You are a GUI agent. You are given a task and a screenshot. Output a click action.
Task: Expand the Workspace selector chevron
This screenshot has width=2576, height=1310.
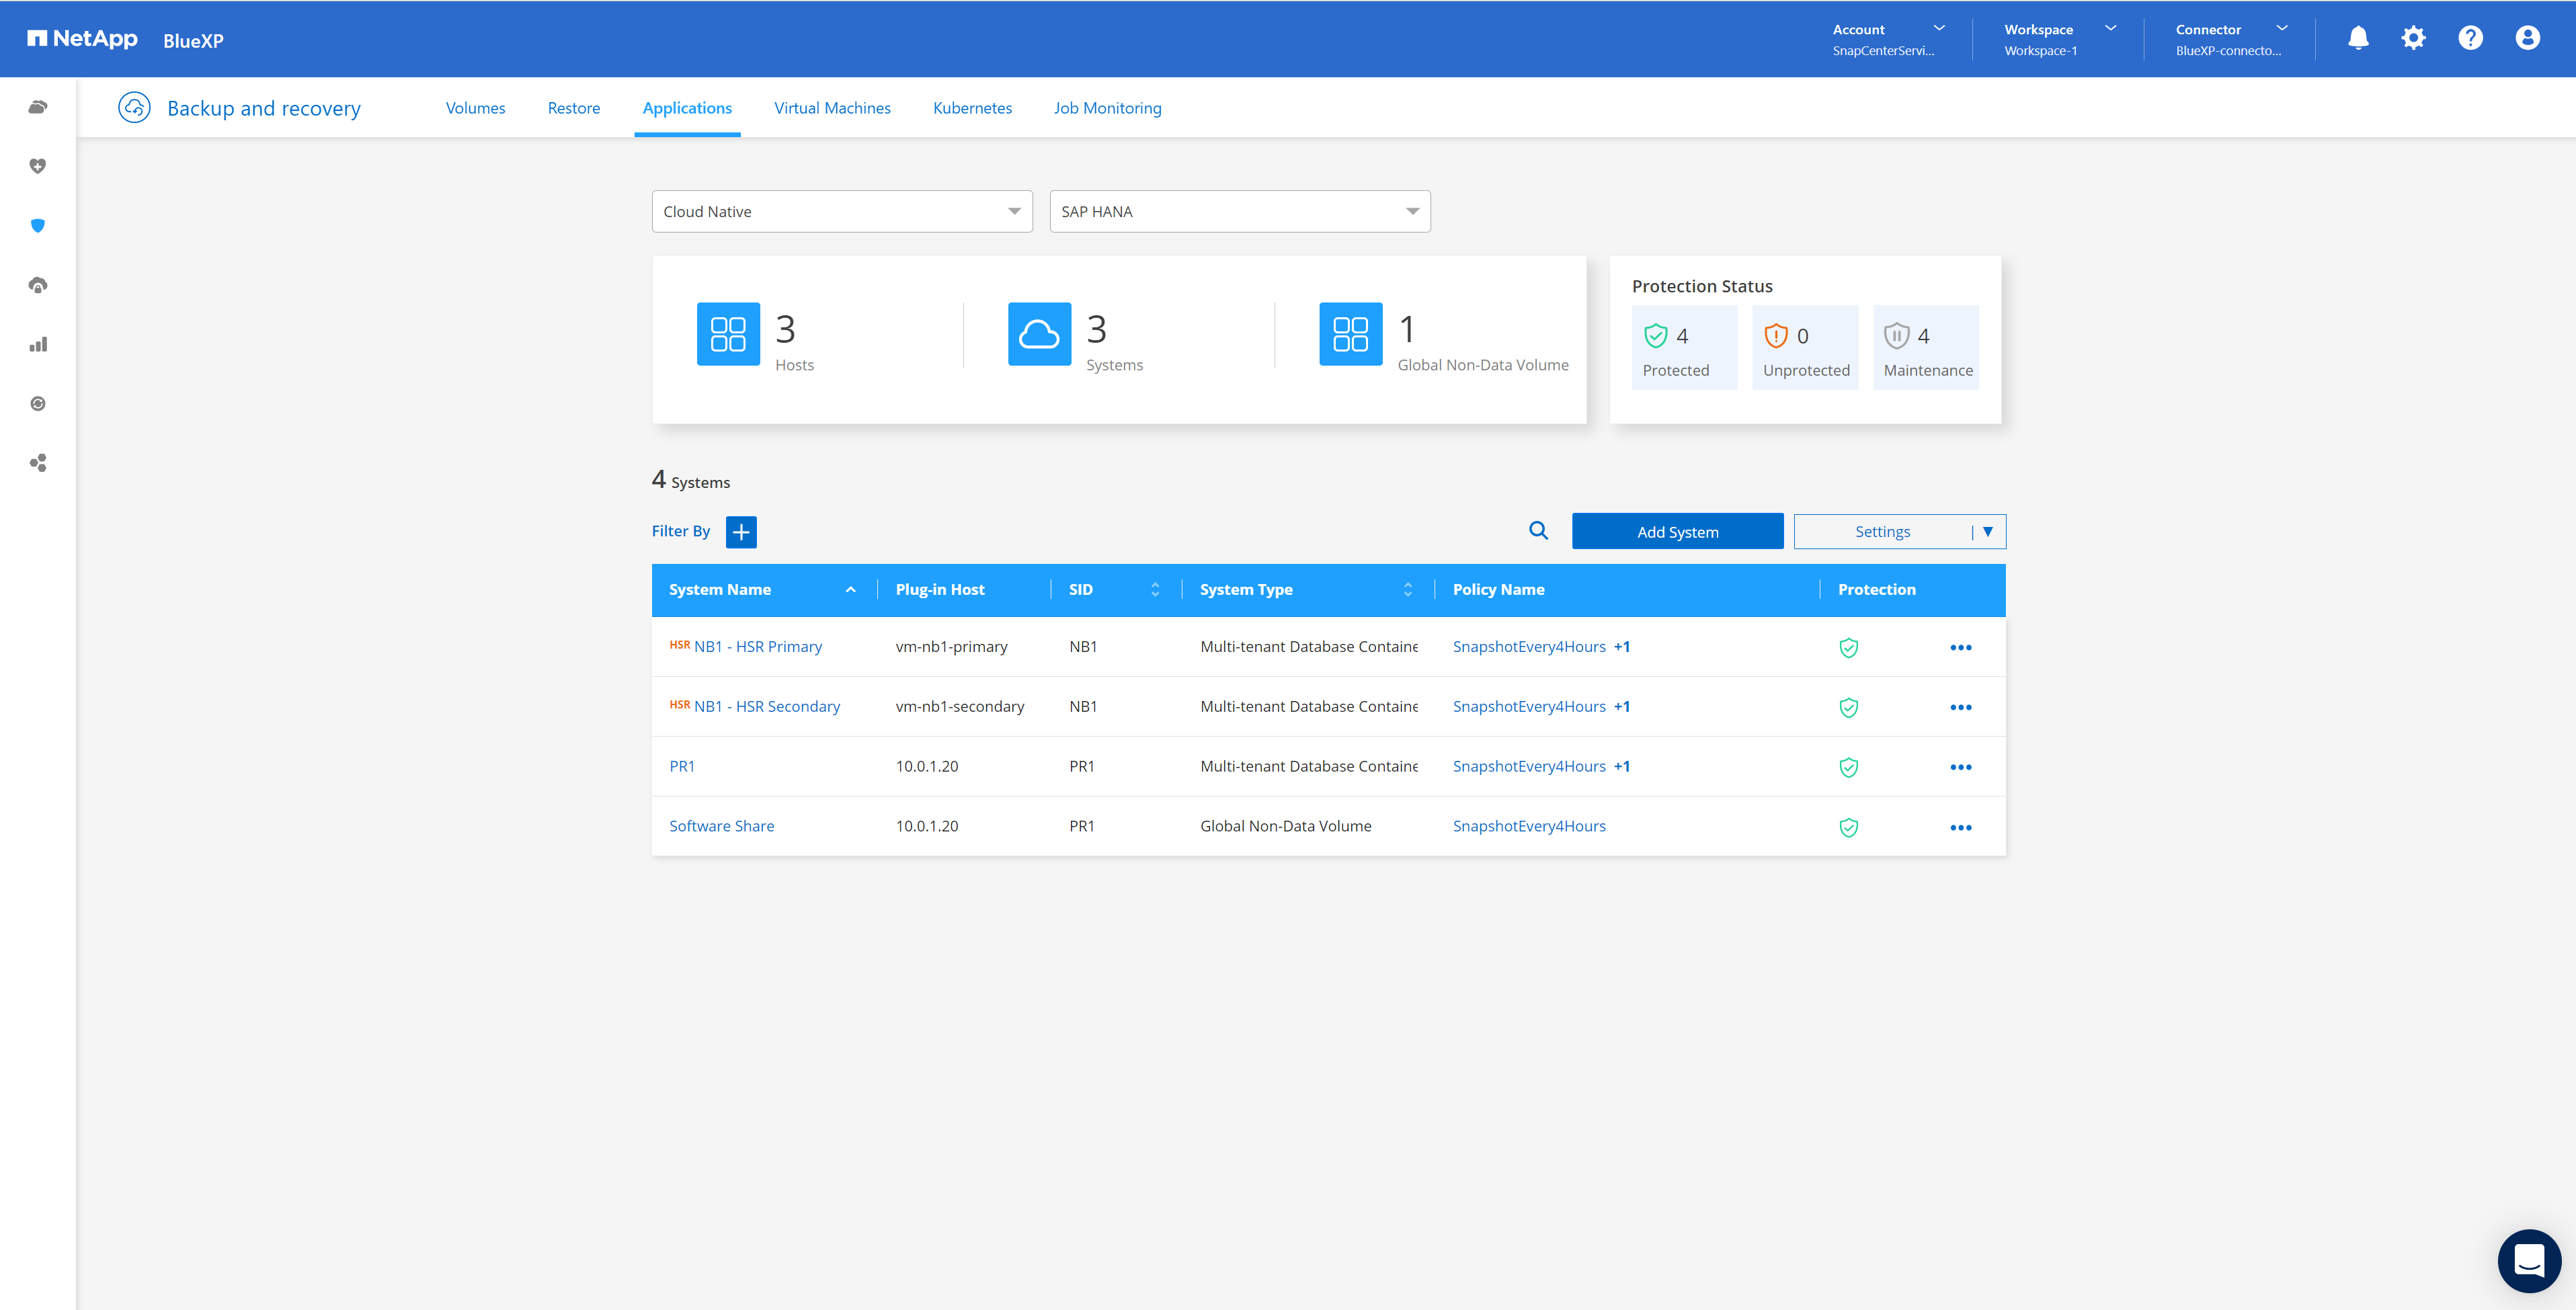coord(2110,29)
